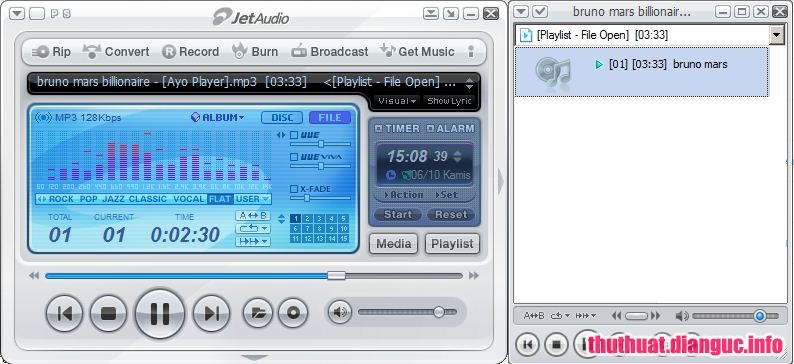Open the repeat mode dropdown in main display
Image resolution: width=794 pixels, height=364 pixels.
pyautogui.click(x=253, y=229)
